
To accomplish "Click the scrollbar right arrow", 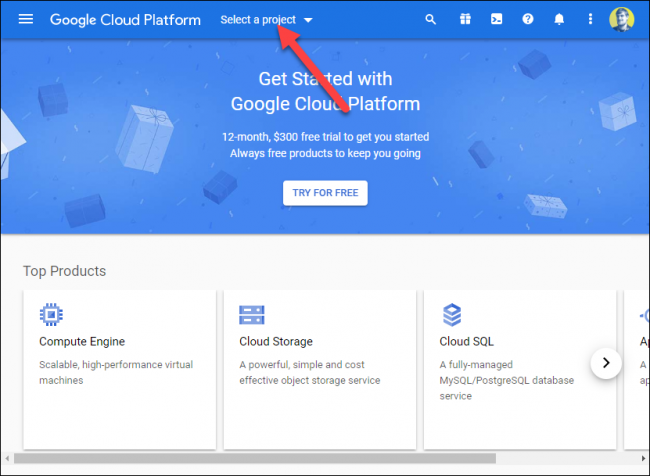I will tap(643, 458).
